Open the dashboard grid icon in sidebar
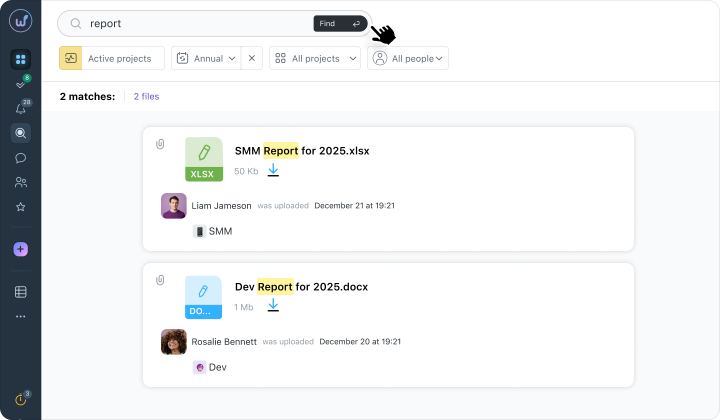 point(21,59)
